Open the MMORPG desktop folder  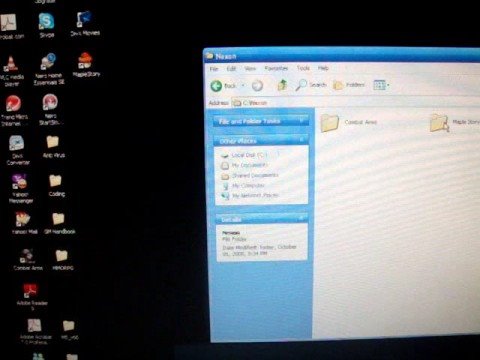pyautogui.click(x=62, y=259)
